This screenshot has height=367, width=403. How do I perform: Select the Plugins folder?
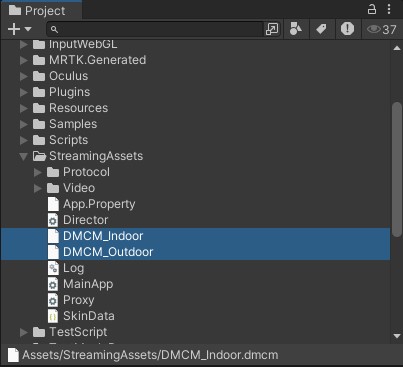(70, 92)
